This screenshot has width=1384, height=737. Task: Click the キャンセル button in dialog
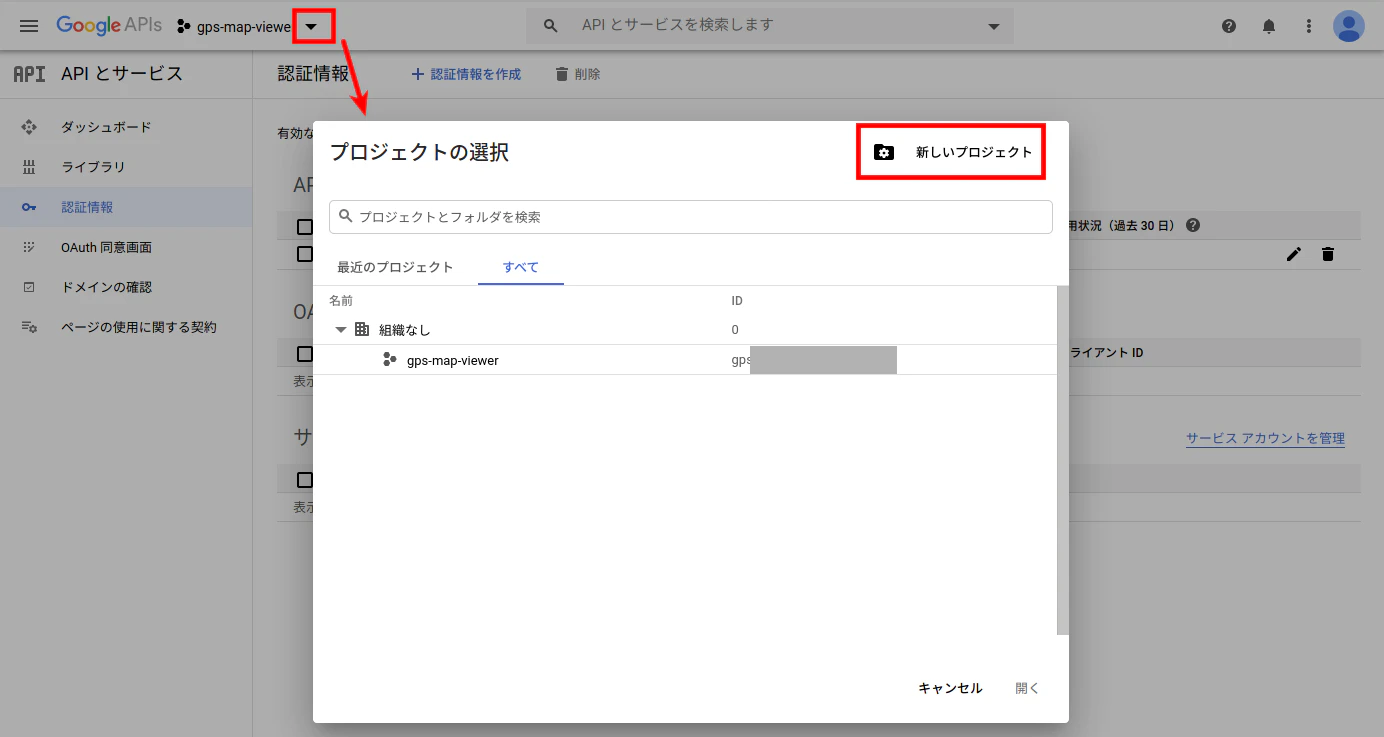(x=950, y=688)
